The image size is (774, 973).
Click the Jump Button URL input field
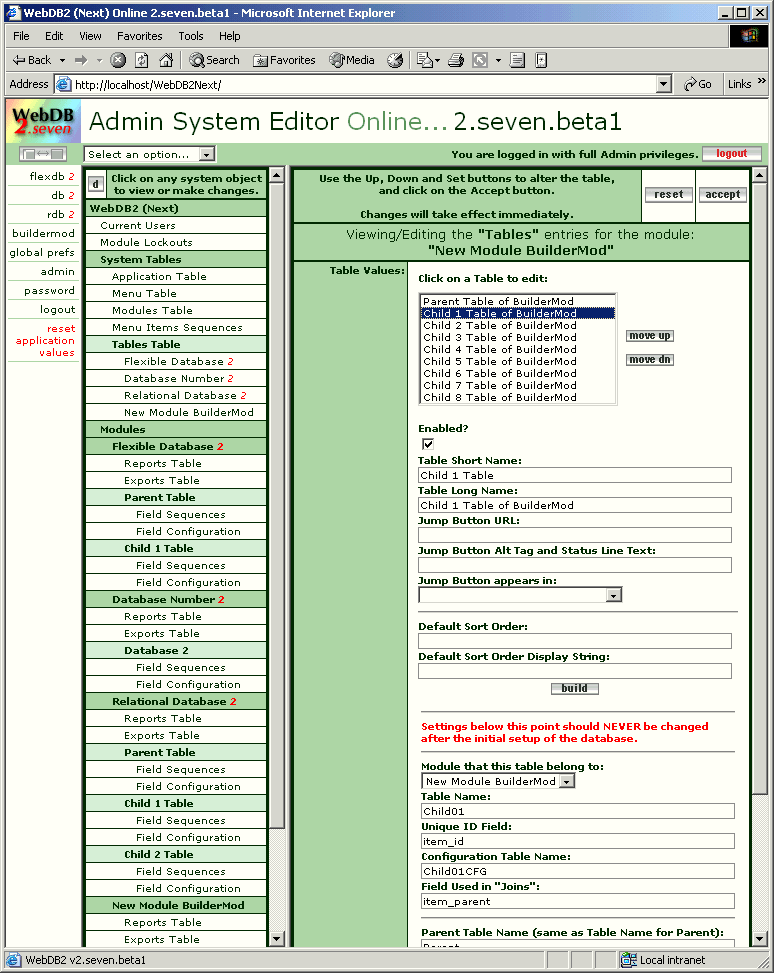[575, 535]
